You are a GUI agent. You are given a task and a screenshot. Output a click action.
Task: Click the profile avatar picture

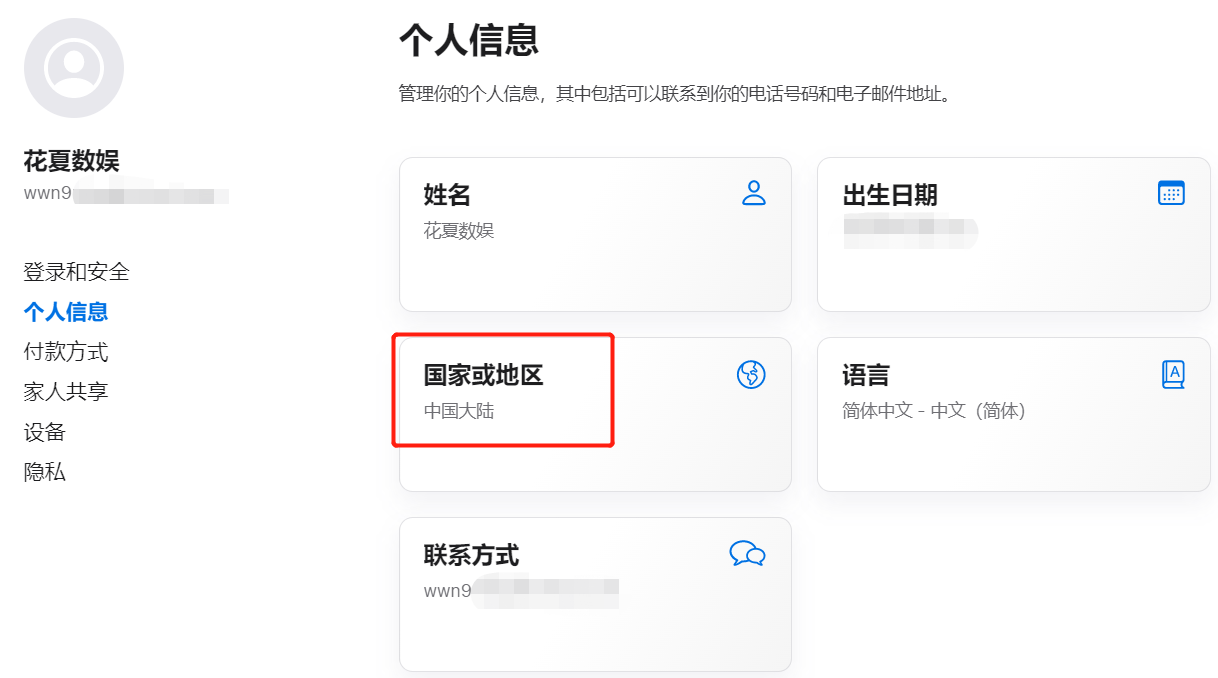[74, 68]
